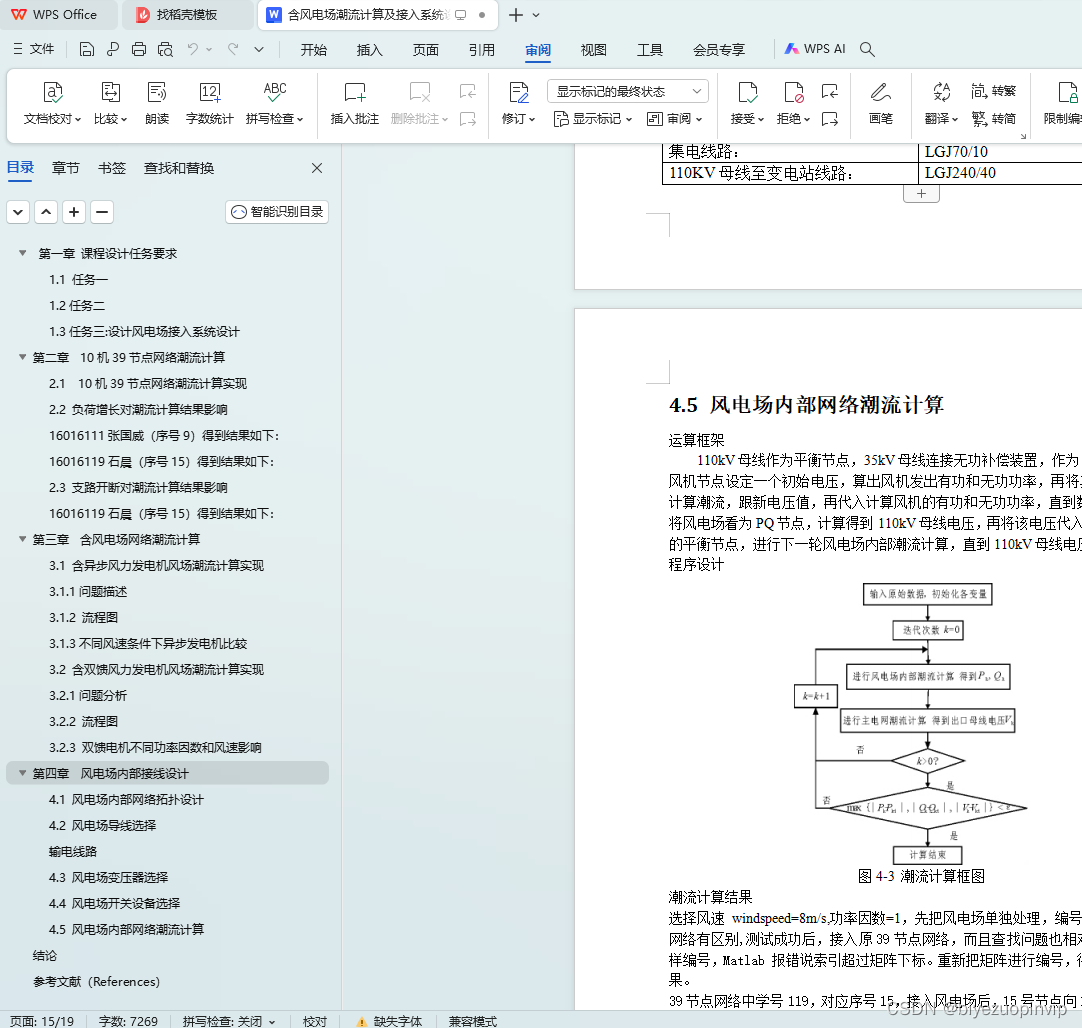Collapse the 第四章 风电场内部接线设计 node
Image resolution: width=1082 pixels, height=1028 pixels.
23,773
